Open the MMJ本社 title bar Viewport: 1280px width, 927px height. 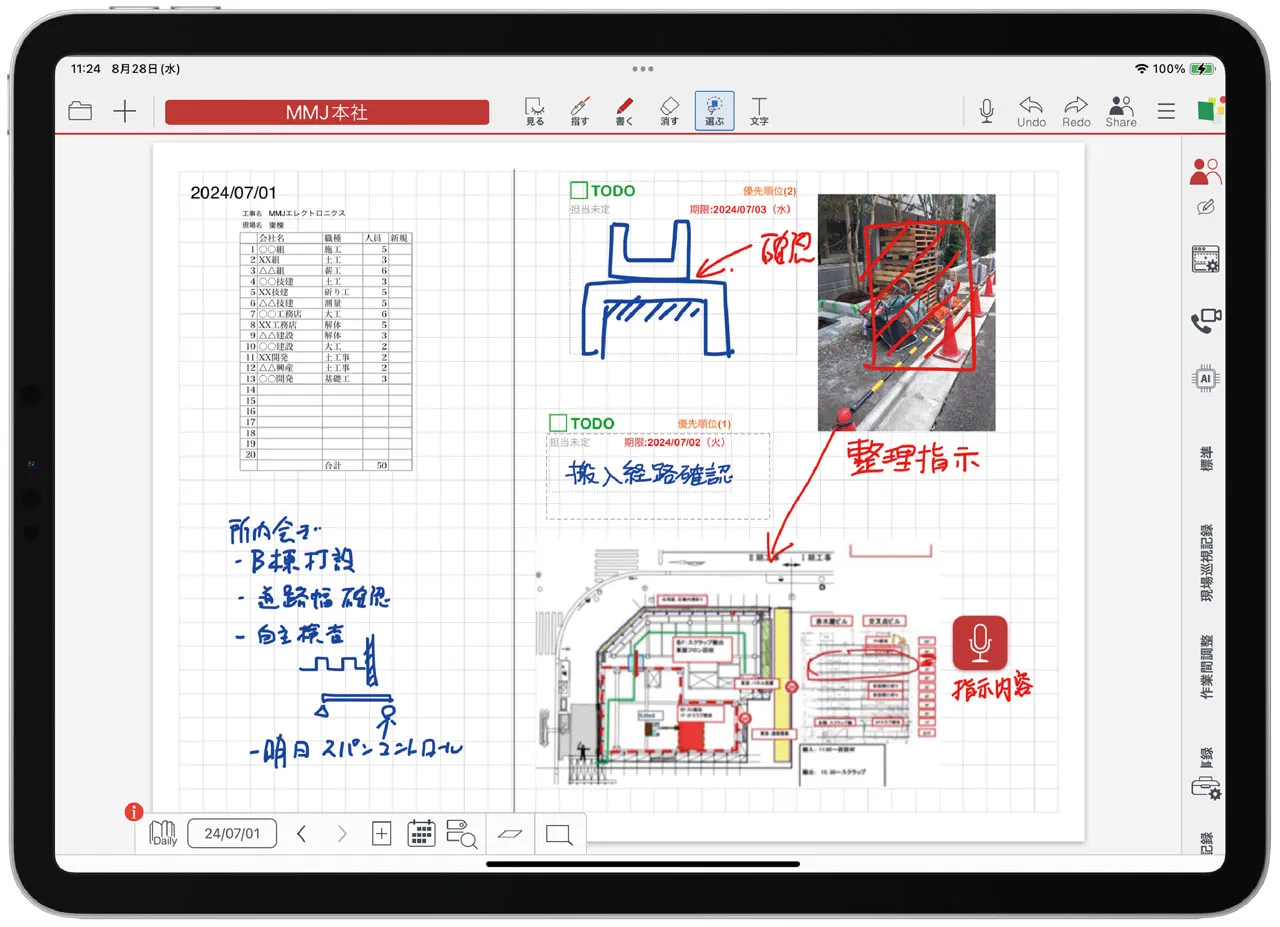327,112
